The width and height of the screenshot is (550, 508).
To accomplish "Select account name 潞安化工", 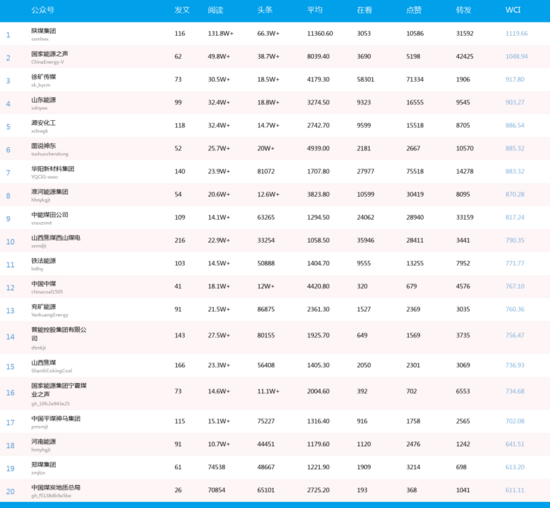I will pos(43,123).
